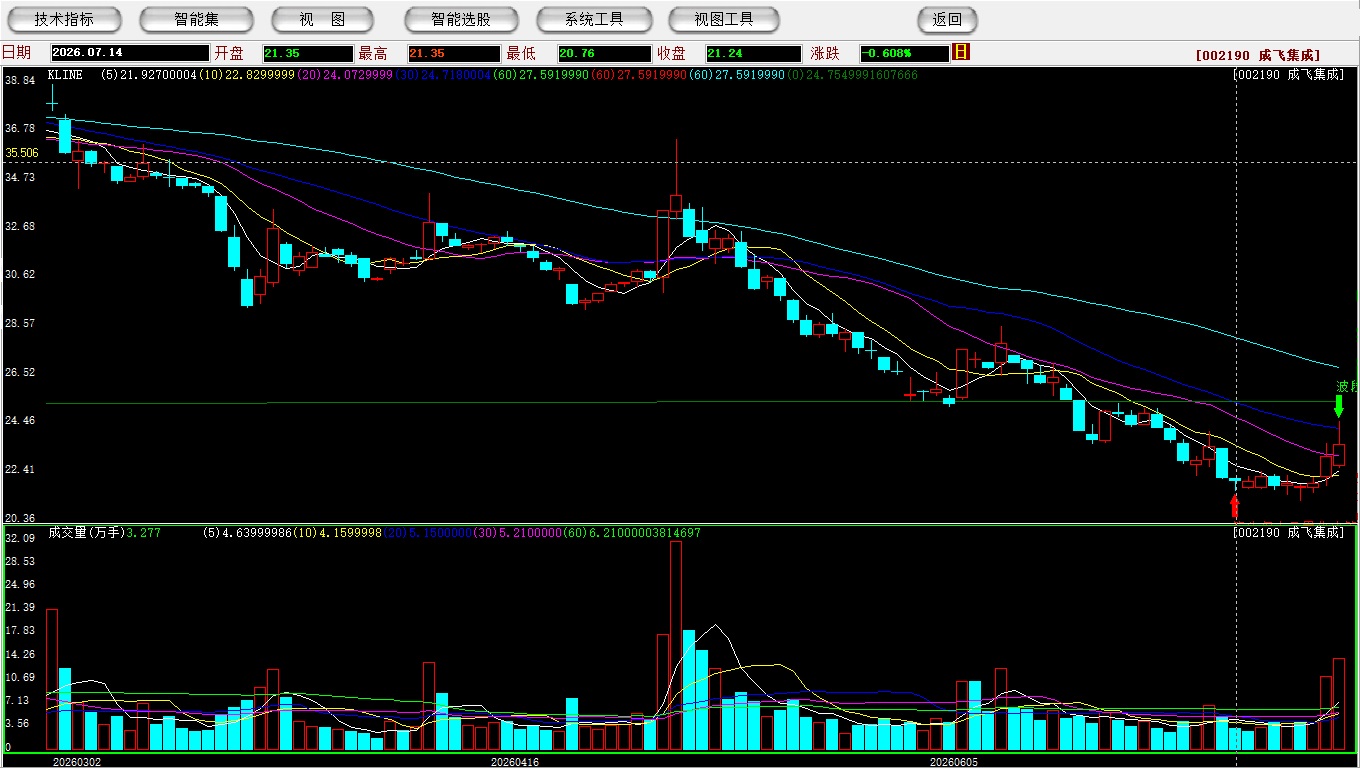Image resolution: width=1360 pixels, height=768 pixels.
Task: Click the 成交量(万手) volume label
Action: tap(85, 533)
